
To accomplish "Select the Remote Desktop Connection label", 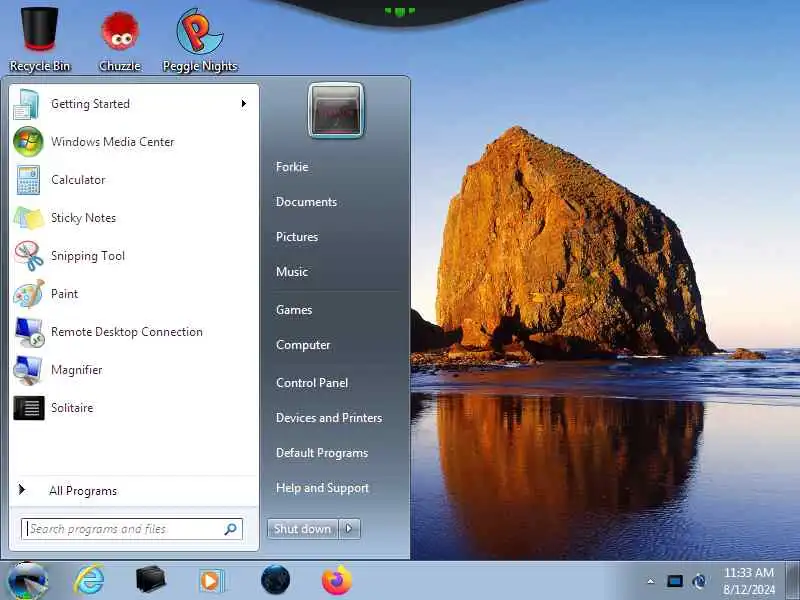I will [127, 332].
